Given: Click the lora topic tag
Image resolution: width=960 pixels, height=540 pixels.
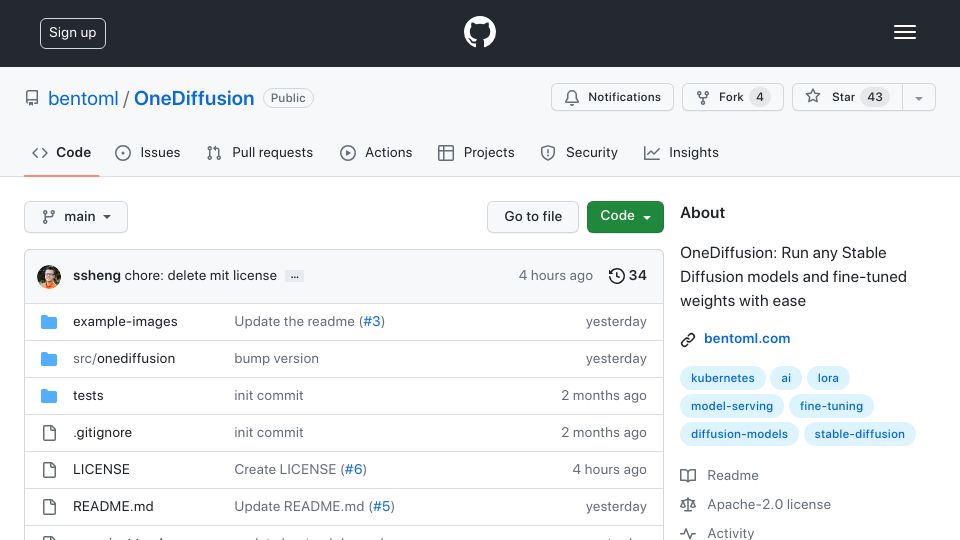Looking at the screenshot, I should 828,378.
